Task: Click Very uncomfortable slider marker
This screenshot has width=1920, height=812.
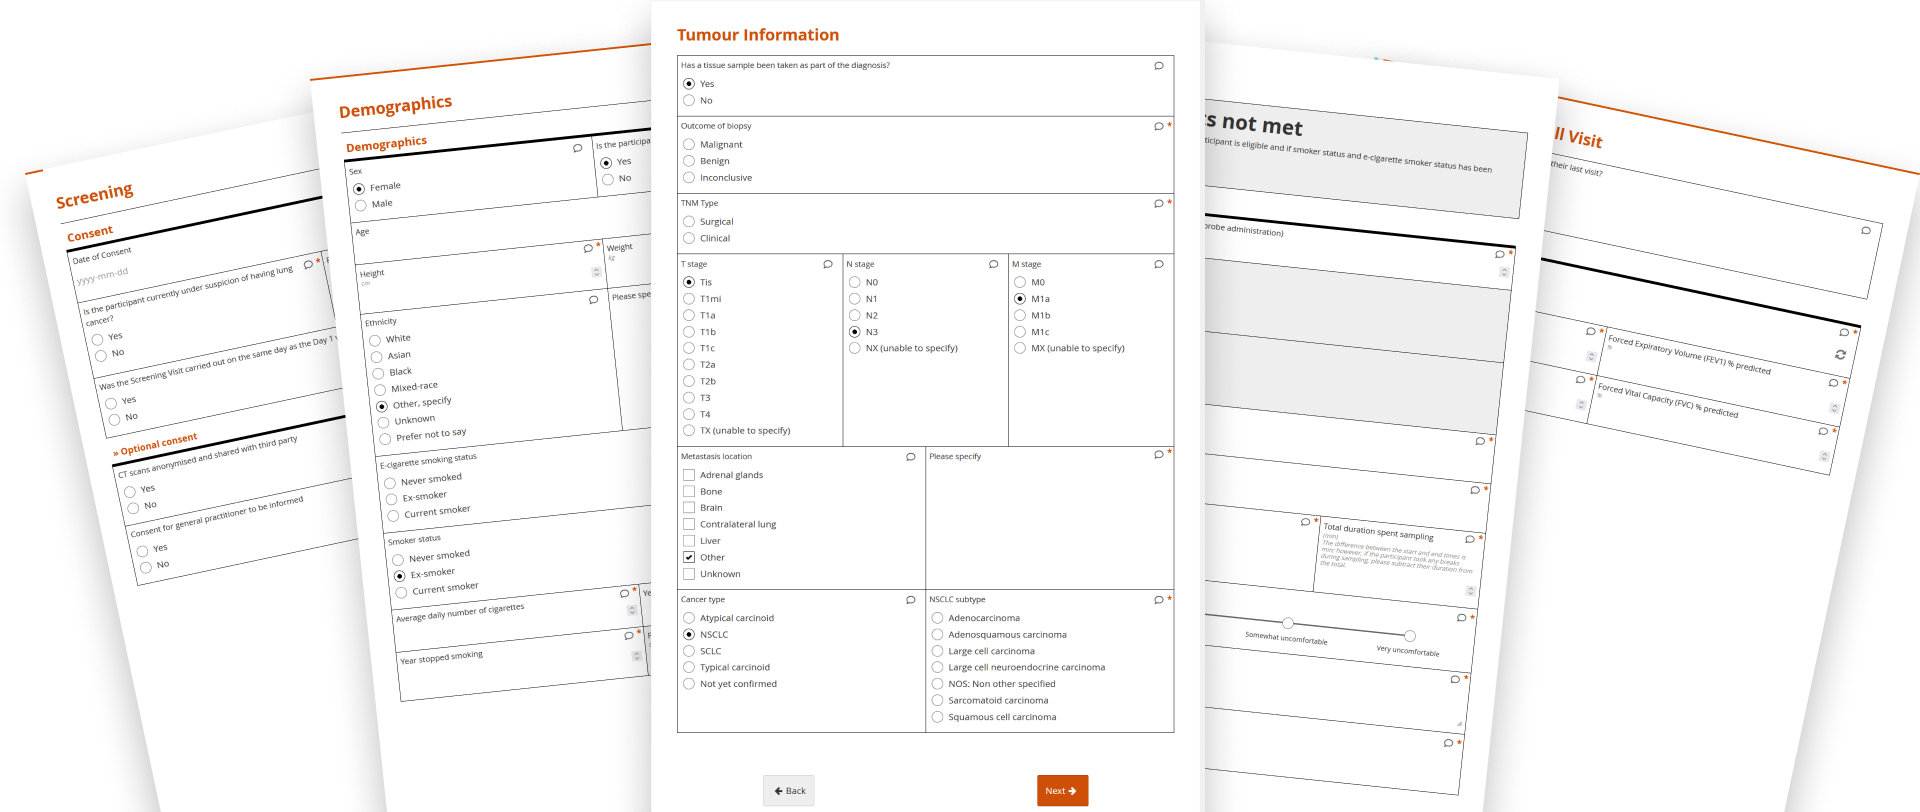Action: click(1409, 636)
